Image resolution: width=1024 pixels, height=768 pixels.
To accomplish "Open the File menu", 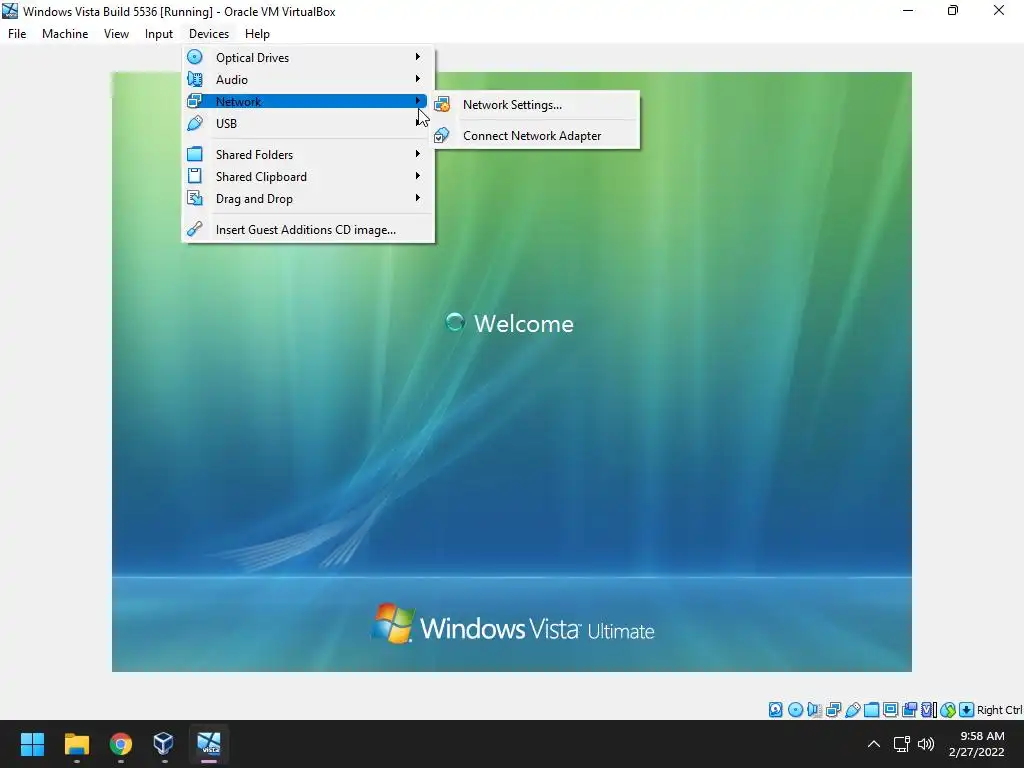I will click(17, 34).
